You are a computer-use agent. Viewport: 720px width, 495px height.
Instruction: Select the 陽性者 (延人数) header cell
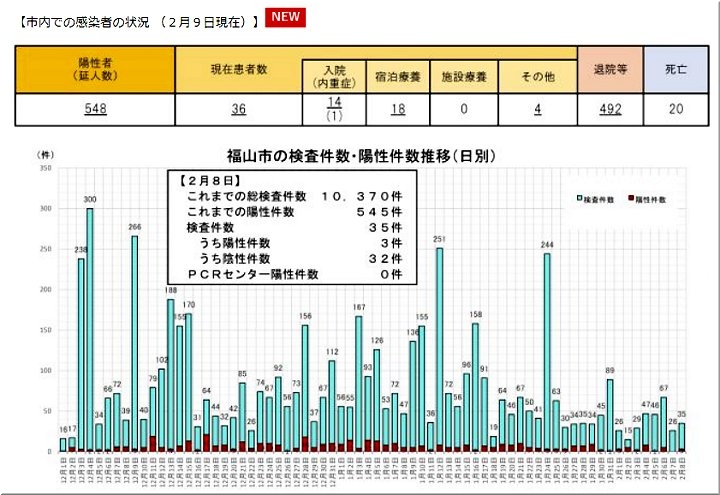point(95,69)
